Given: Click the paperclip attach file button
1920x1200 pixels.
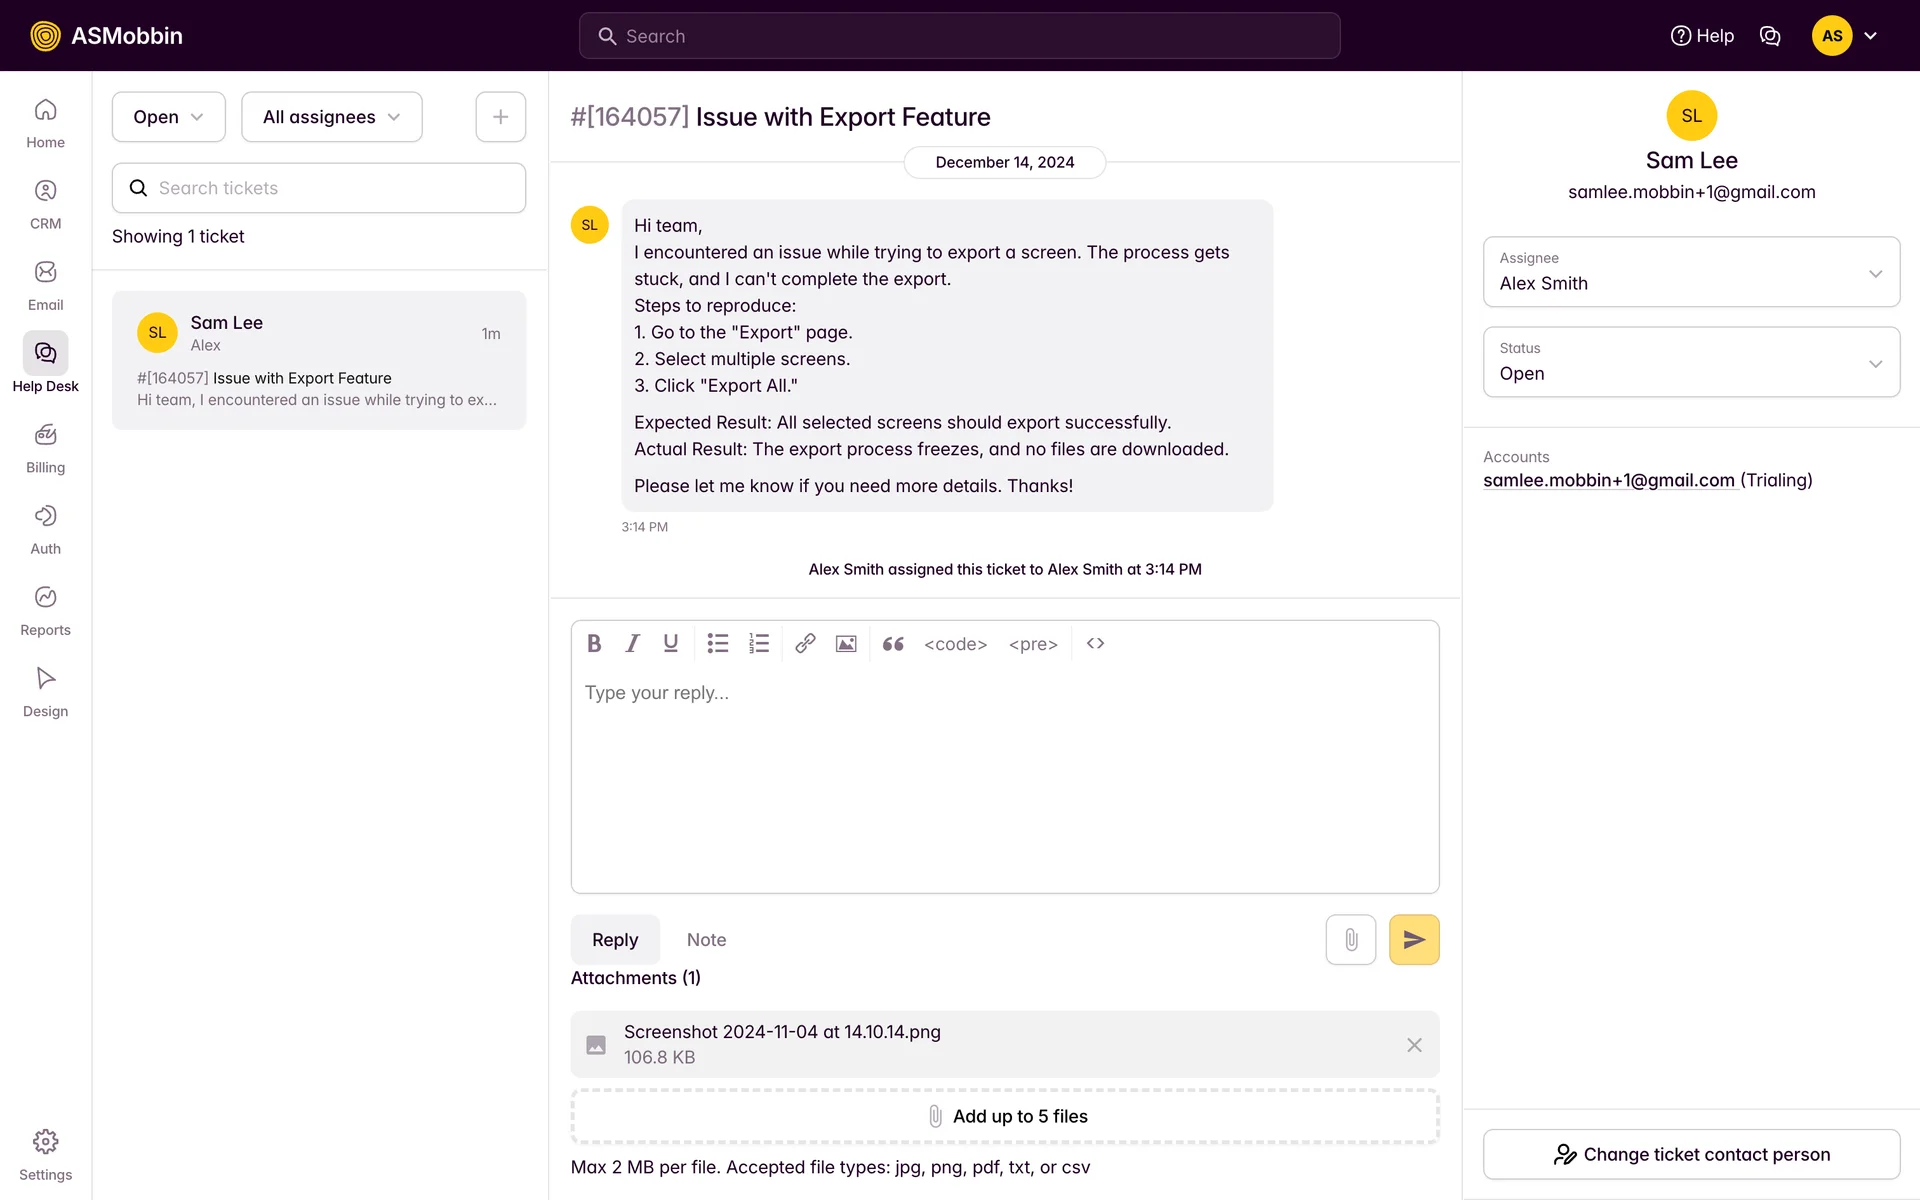Looking at the screenshot, I should pos(1350,939).
